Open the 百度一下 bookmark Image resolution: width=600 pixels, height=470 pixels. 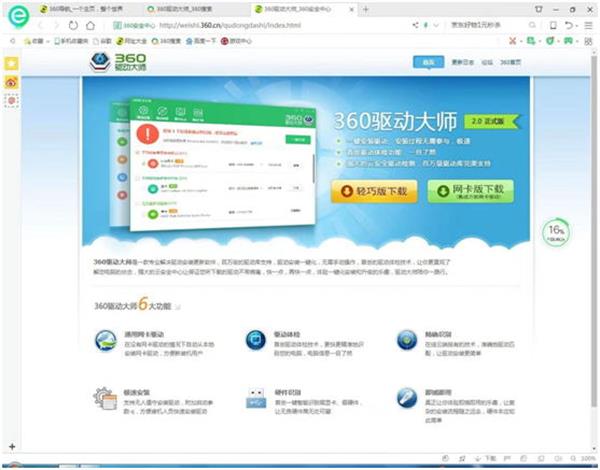(x=201, y=41)
